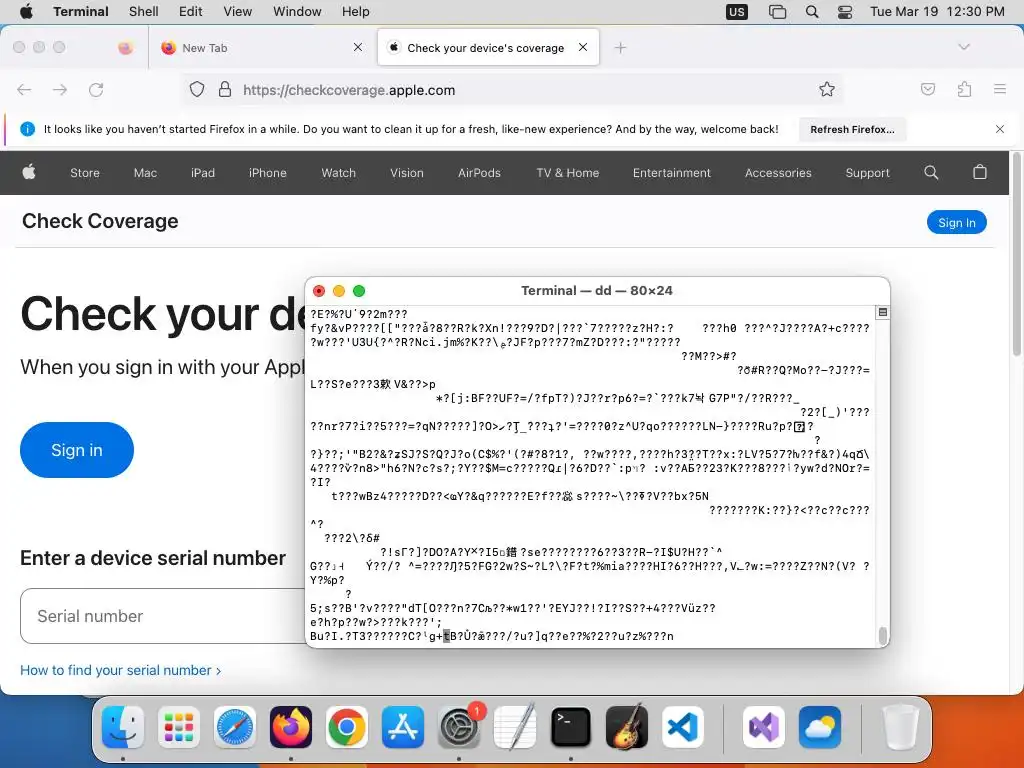Open Google Chrome from the Dock

[347, 727]
